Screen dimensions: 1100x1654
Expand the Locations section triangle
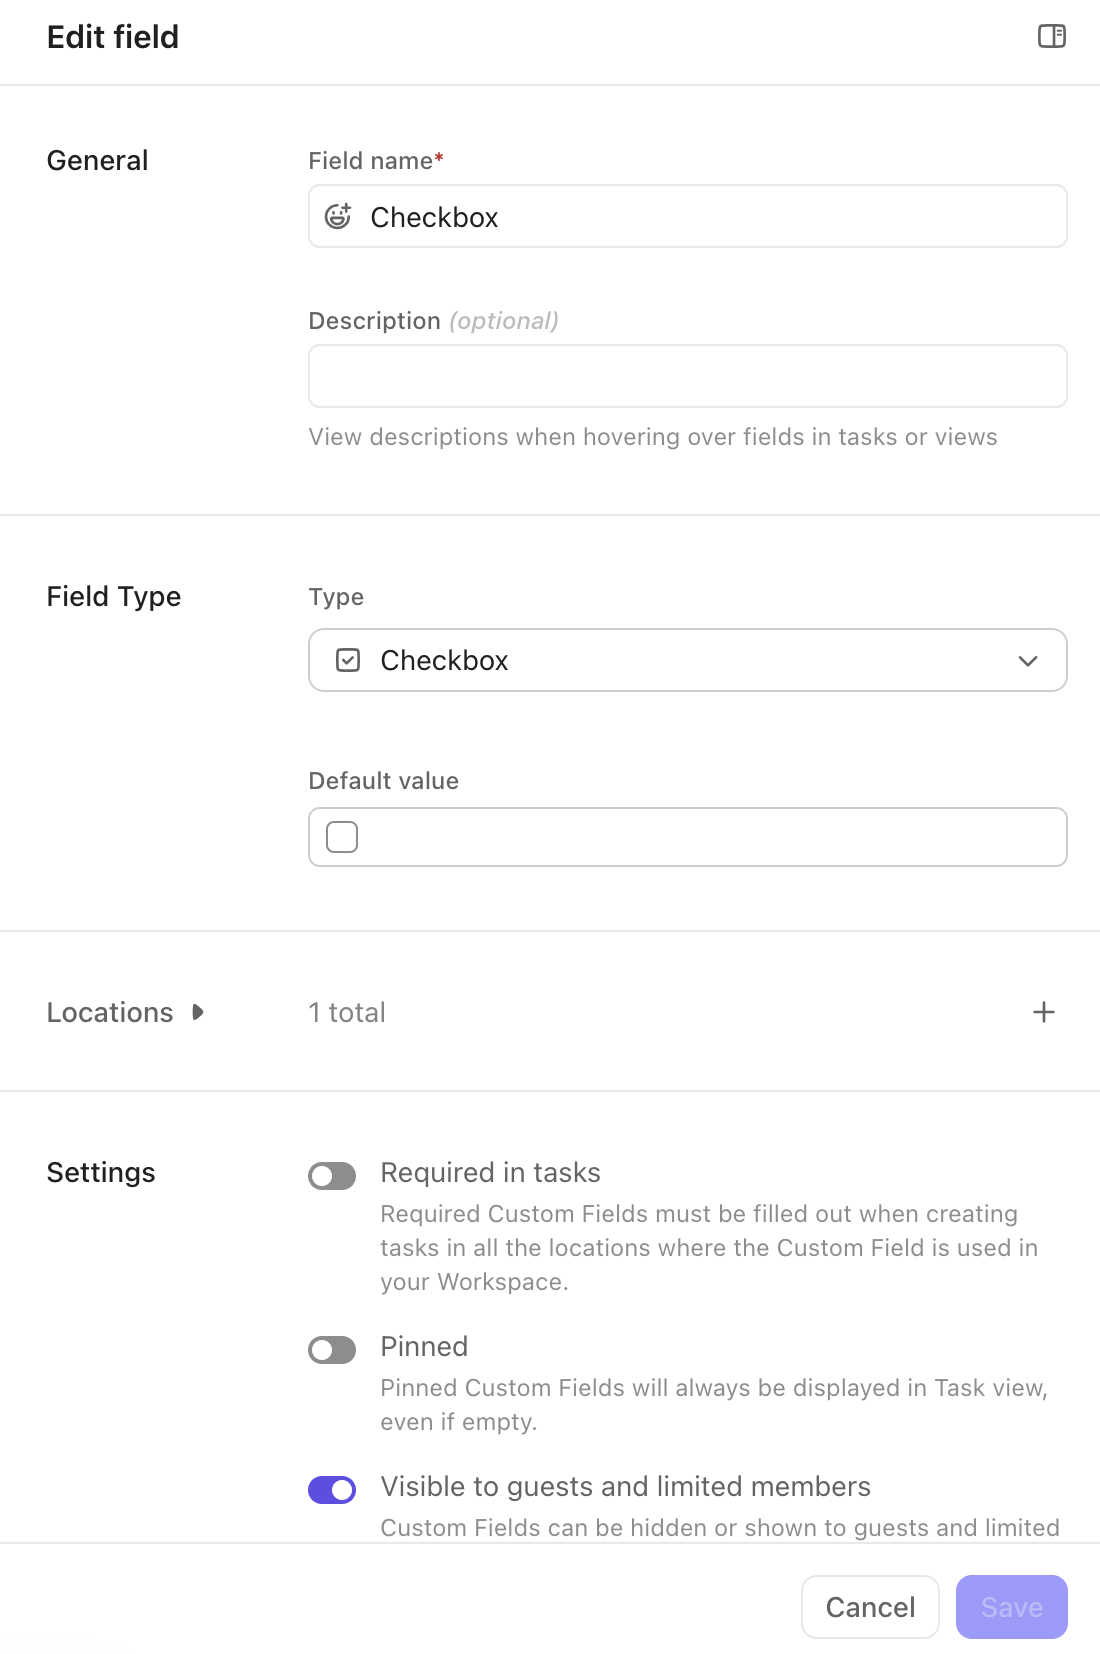coord(198,1012)
